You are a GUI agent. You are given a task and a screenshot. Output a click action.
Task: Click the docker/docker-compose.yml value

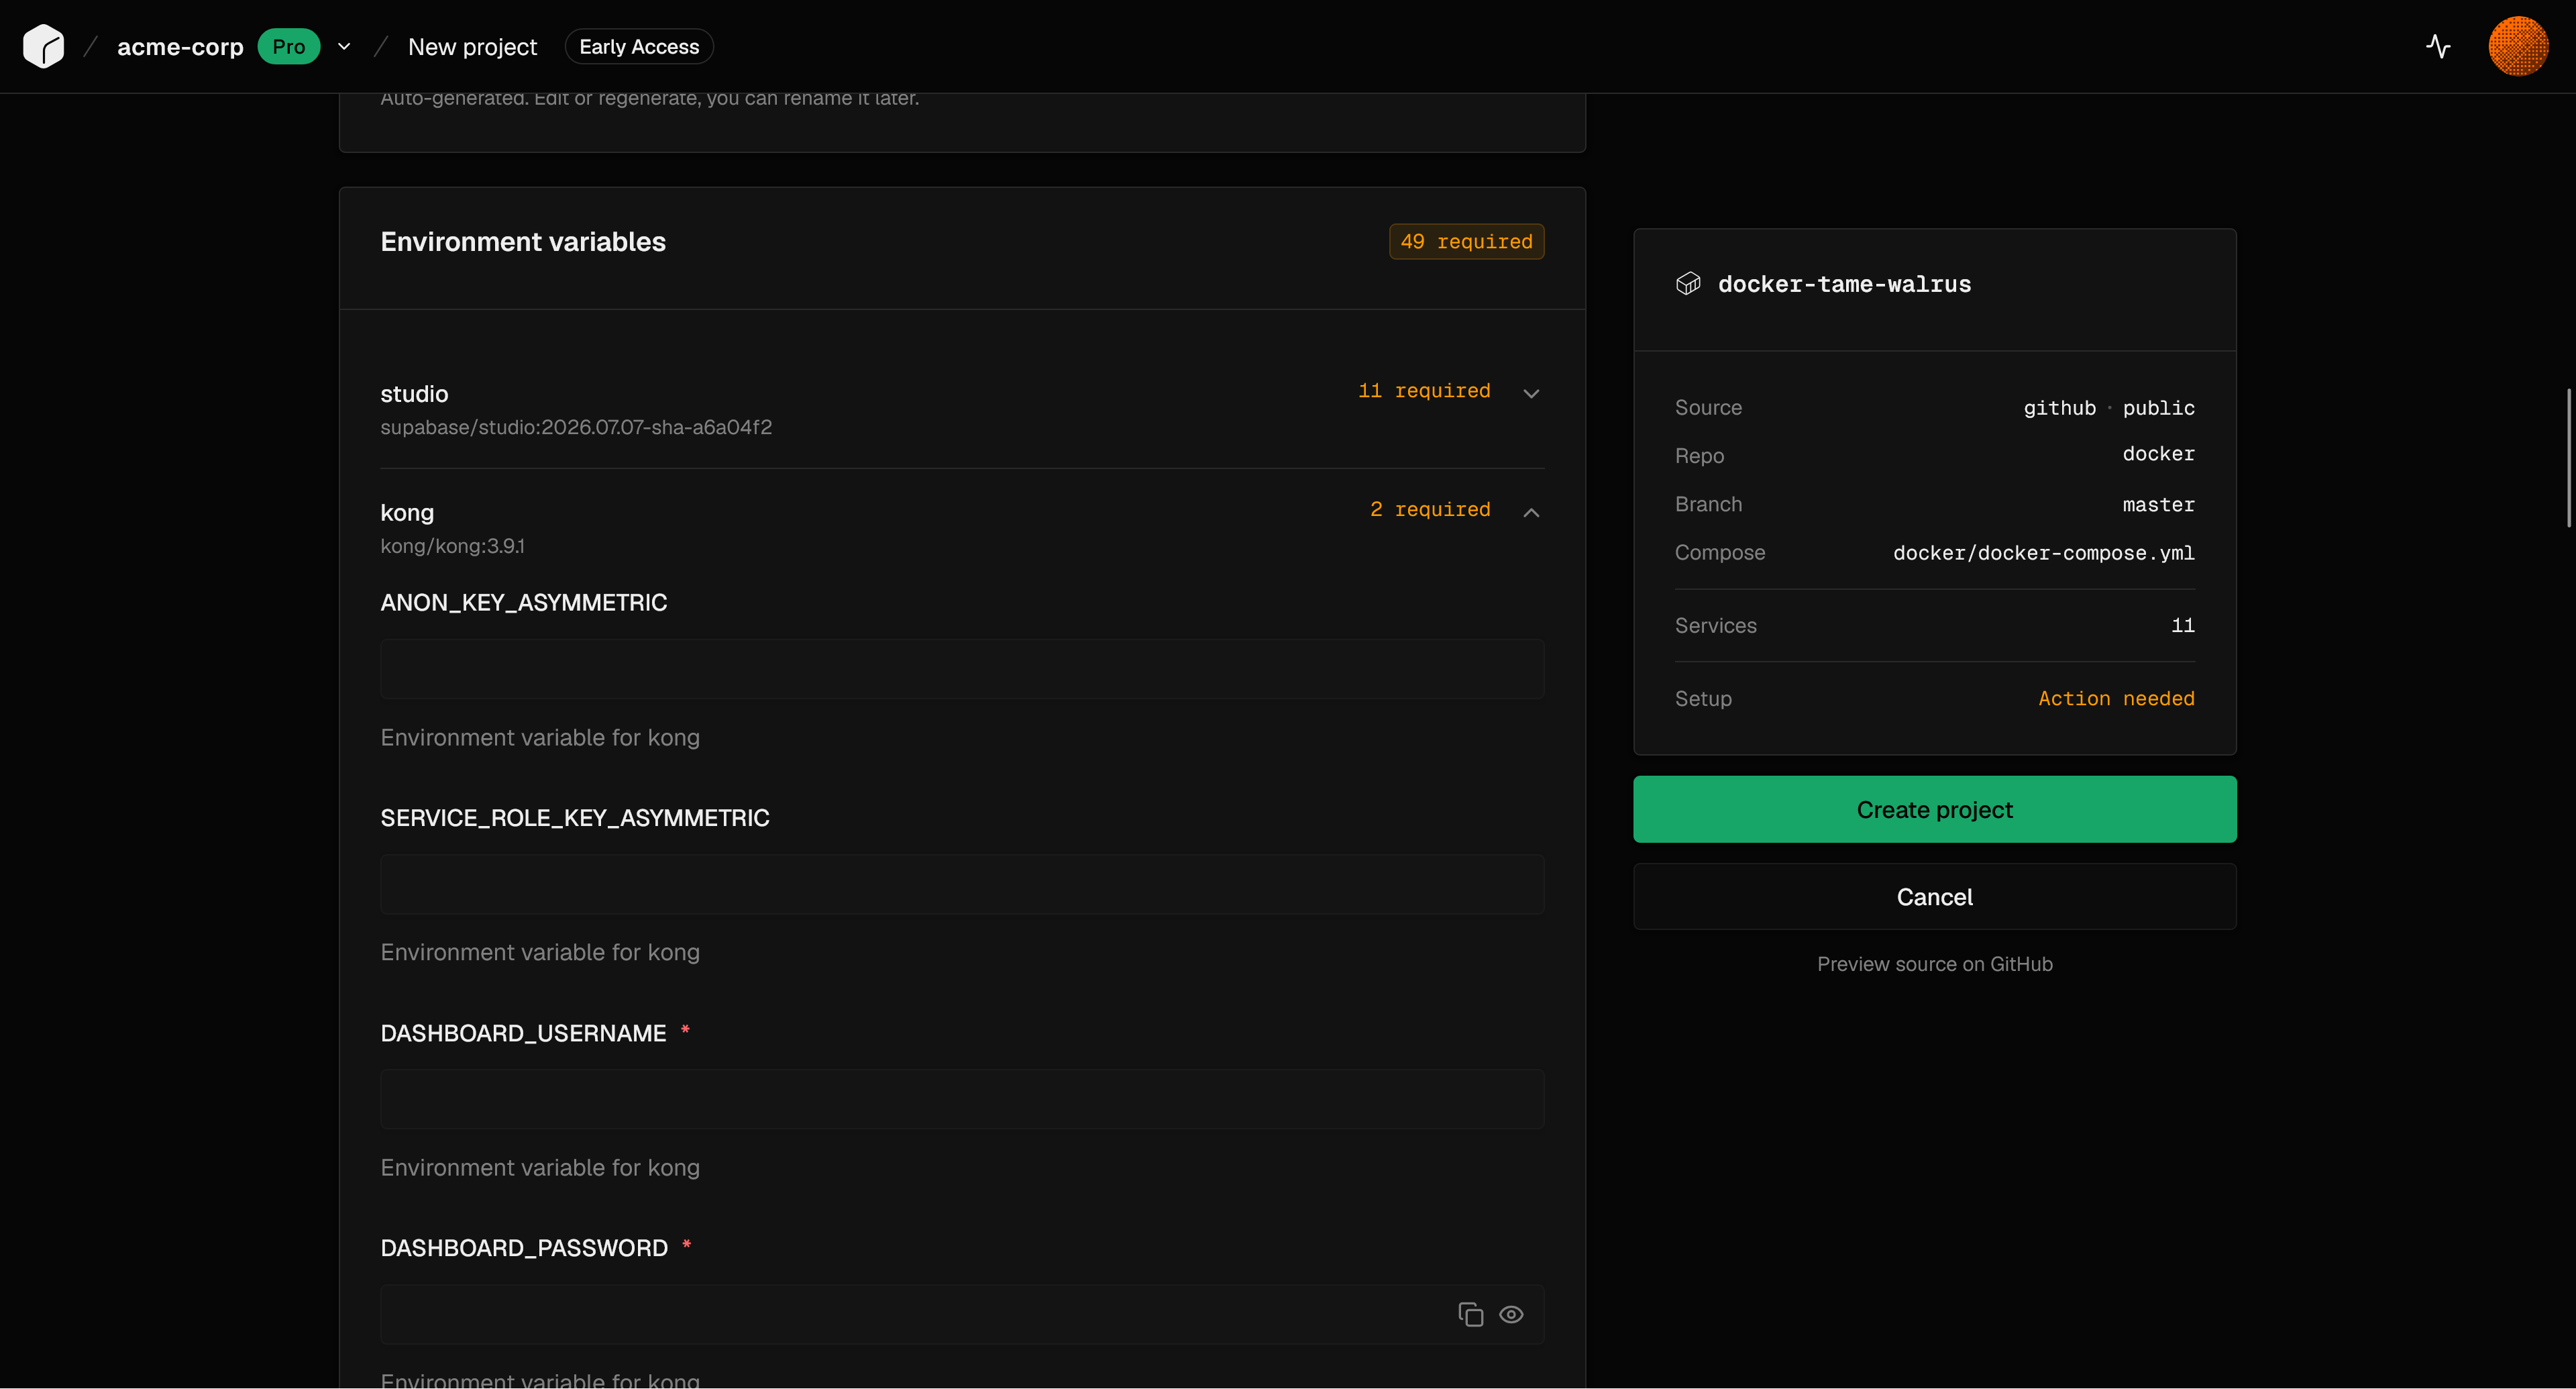[2043, 553]
